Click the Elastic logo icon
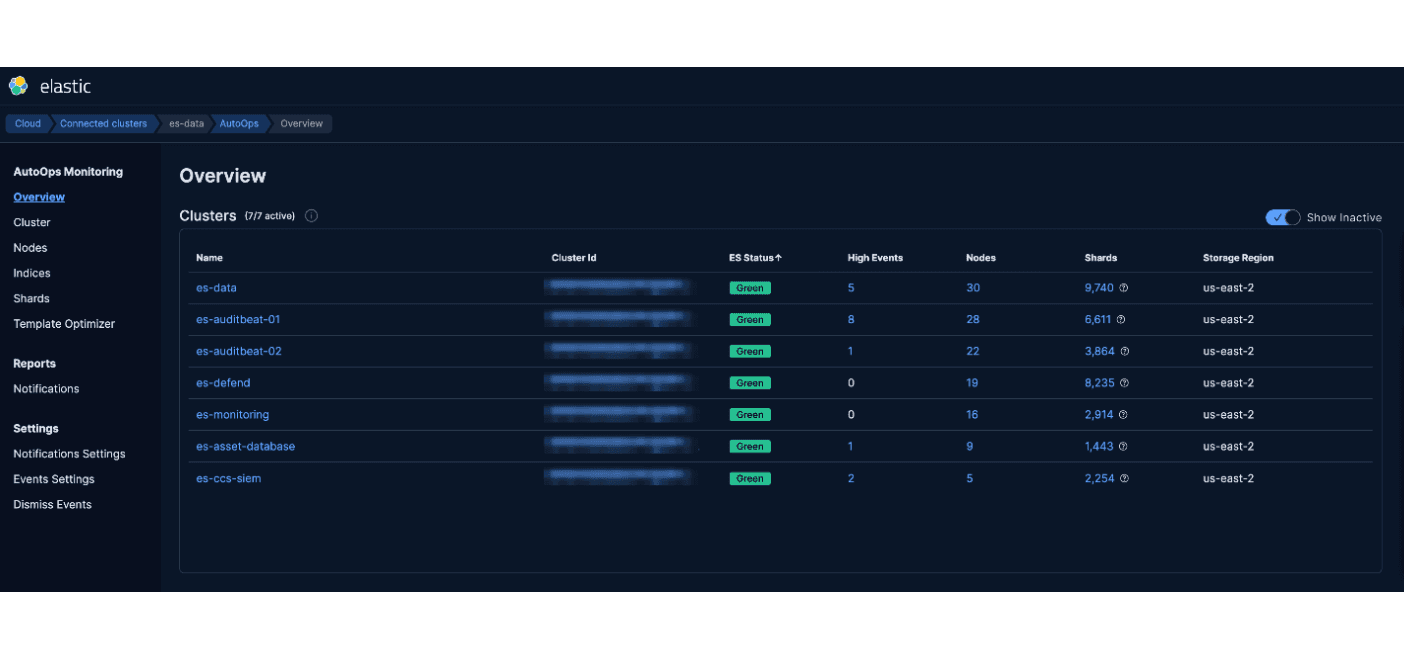1404x664 pixels. 17,86
